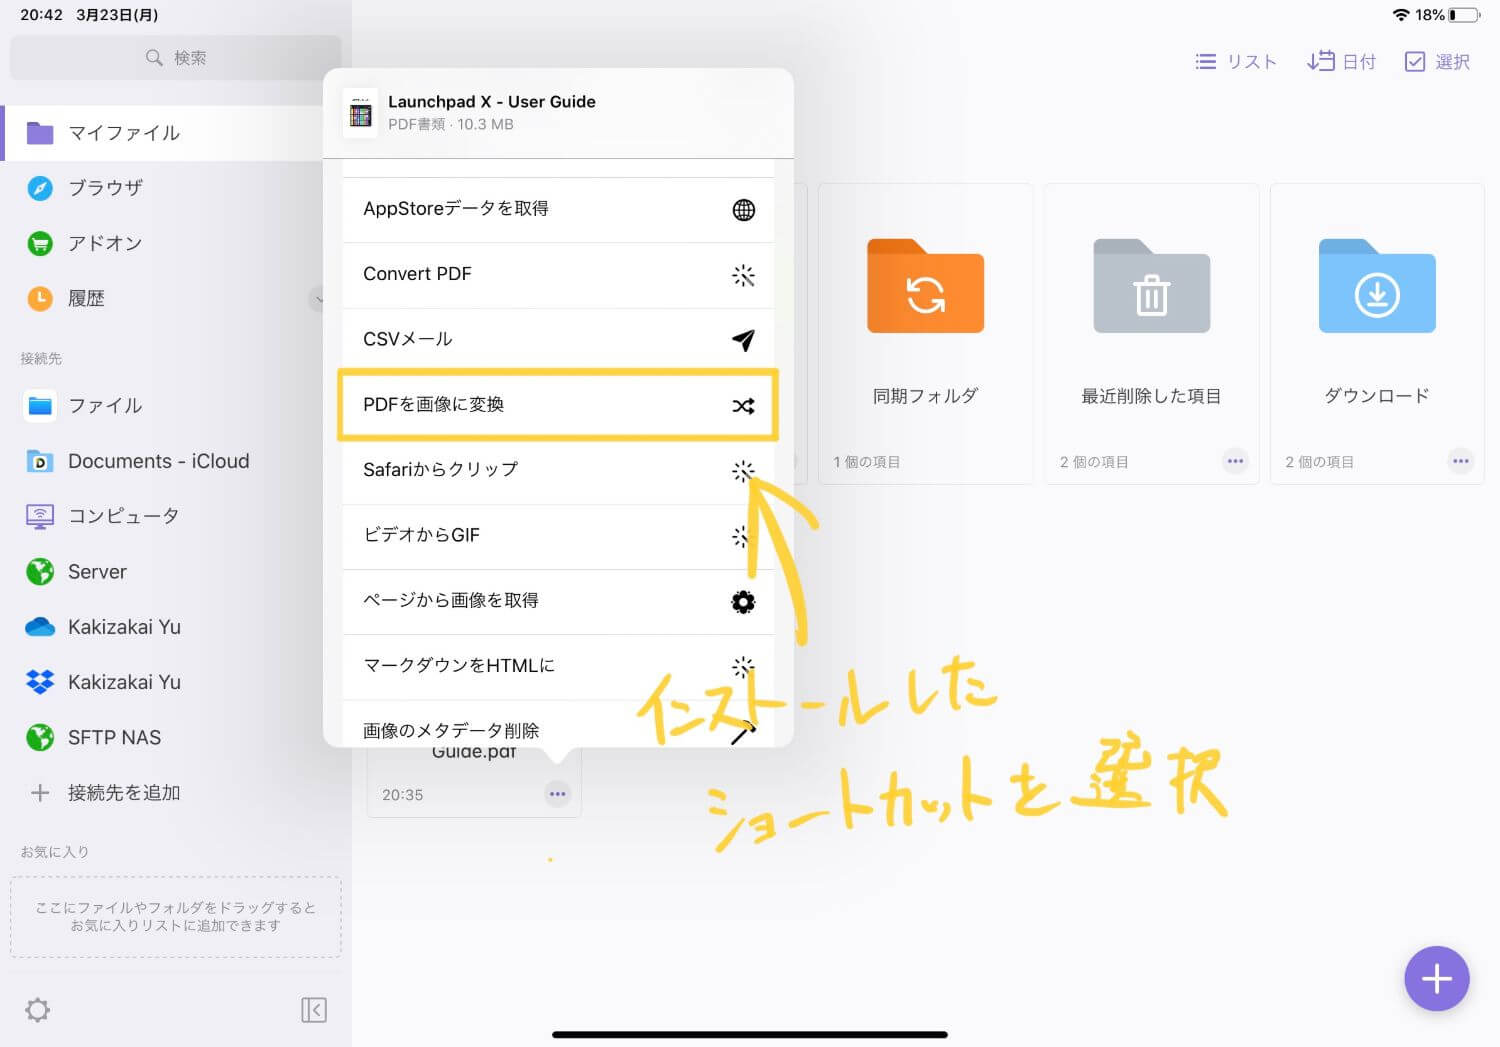Open the 履歴 clock icon

click(40, 298)
